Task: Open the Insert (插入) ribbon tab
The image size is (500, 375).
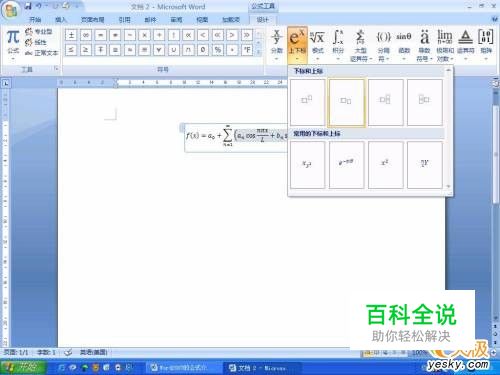Action: pos(60,20)
